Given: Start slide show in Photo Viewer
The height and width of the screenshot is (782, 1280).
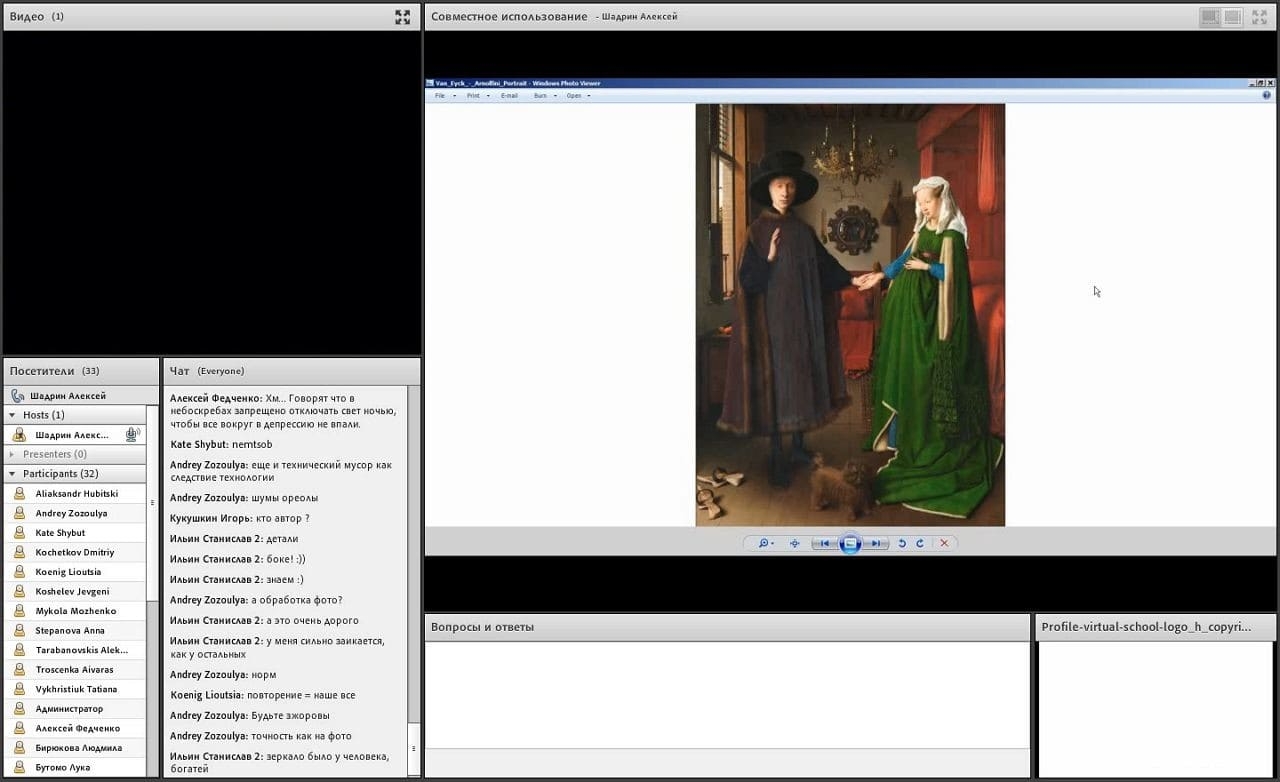Looking at the screenshot, I should point(850,543).
